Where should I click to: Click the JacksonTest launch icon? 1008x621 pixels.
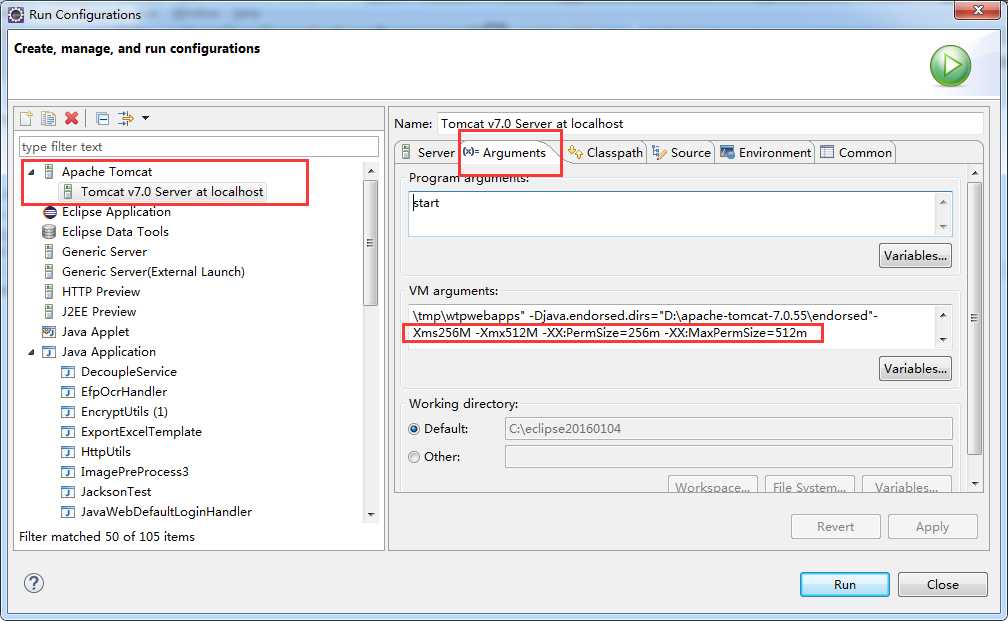coord(68,491)
